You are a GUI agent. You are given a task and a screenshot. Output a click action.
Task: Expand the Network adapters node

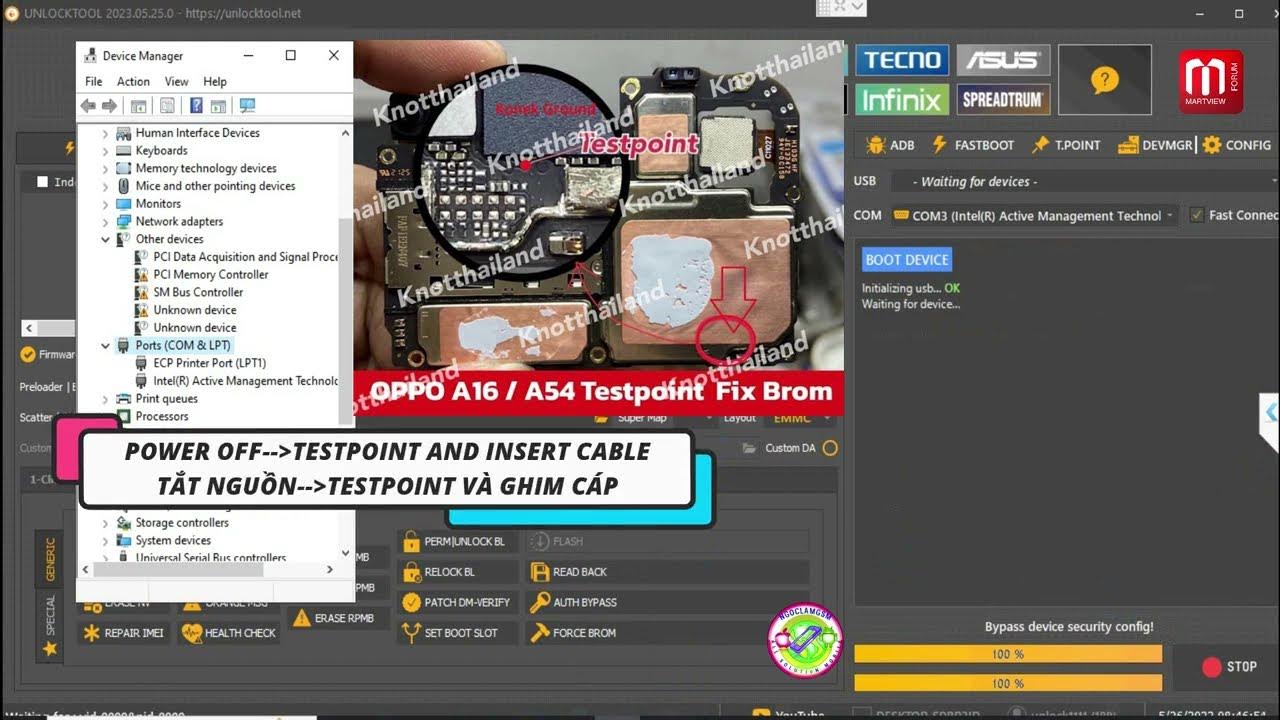click(x=105, y=221)
